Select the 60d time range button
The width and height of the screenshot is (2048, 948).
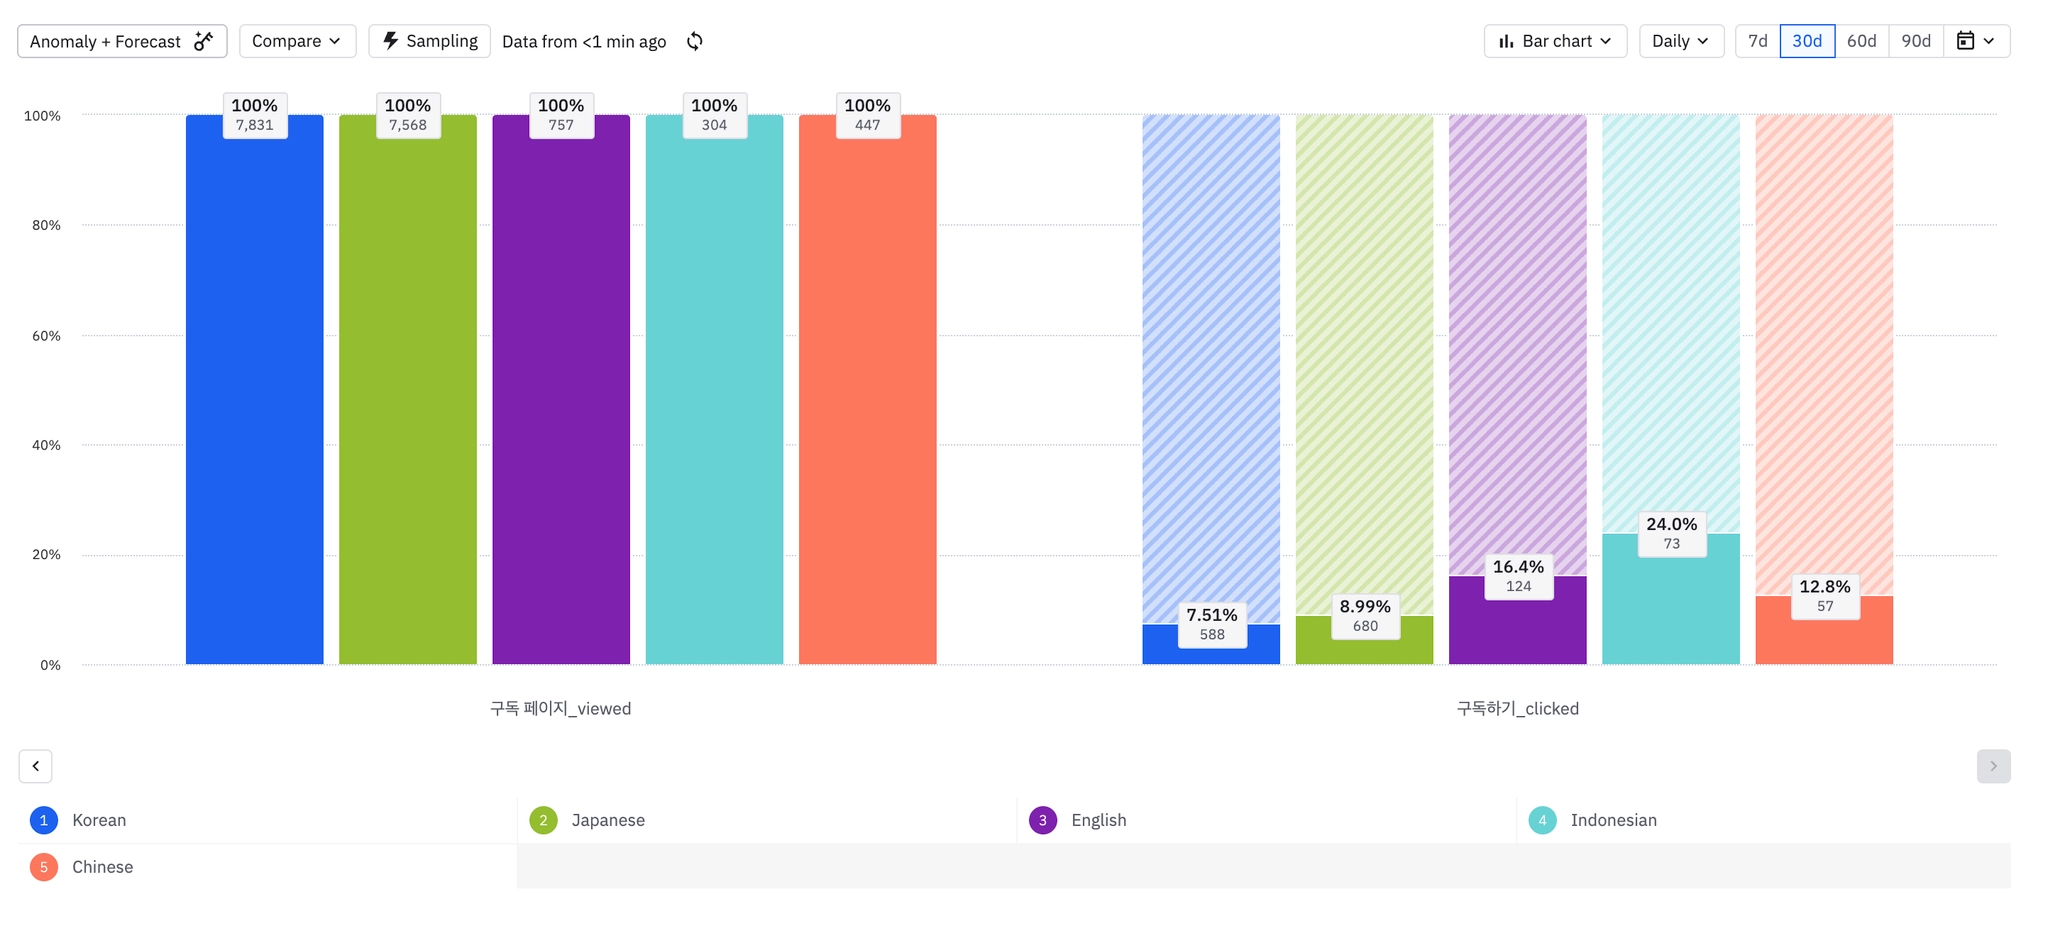pyautogui.click(x=1862, y=41)
